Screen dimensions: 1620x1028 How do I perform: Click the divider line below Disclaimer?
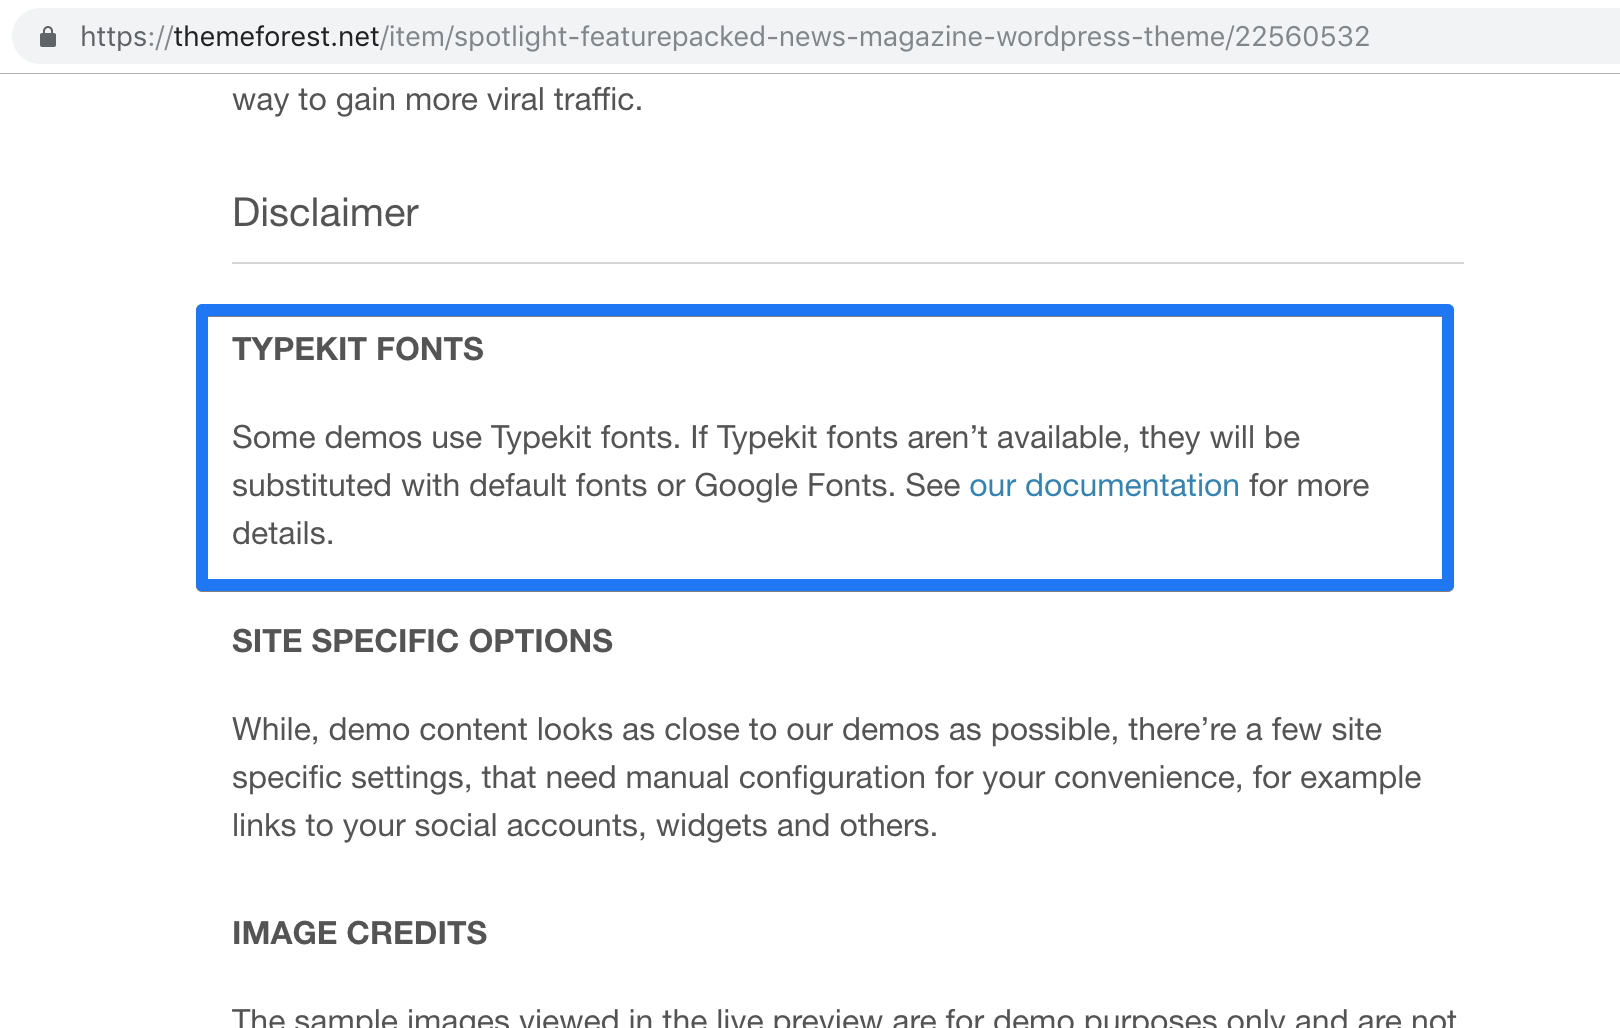coord(847,263)
